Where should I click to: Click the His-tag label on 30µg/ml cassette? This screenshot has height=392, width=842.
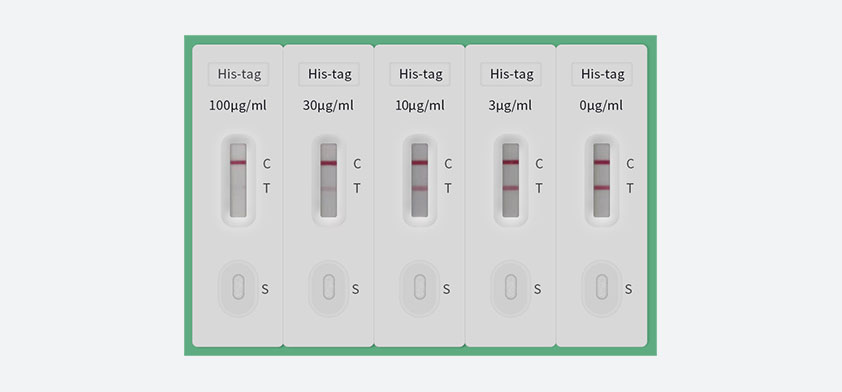(329, 74)
